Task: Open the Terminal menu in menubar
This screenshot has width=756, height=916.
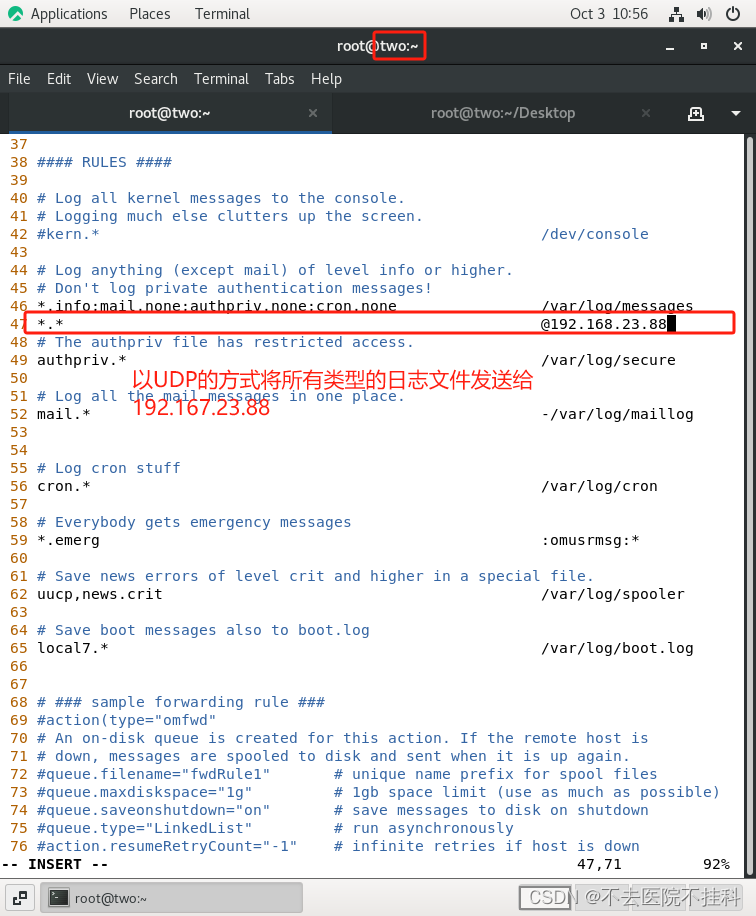Action: coord(221,79)
